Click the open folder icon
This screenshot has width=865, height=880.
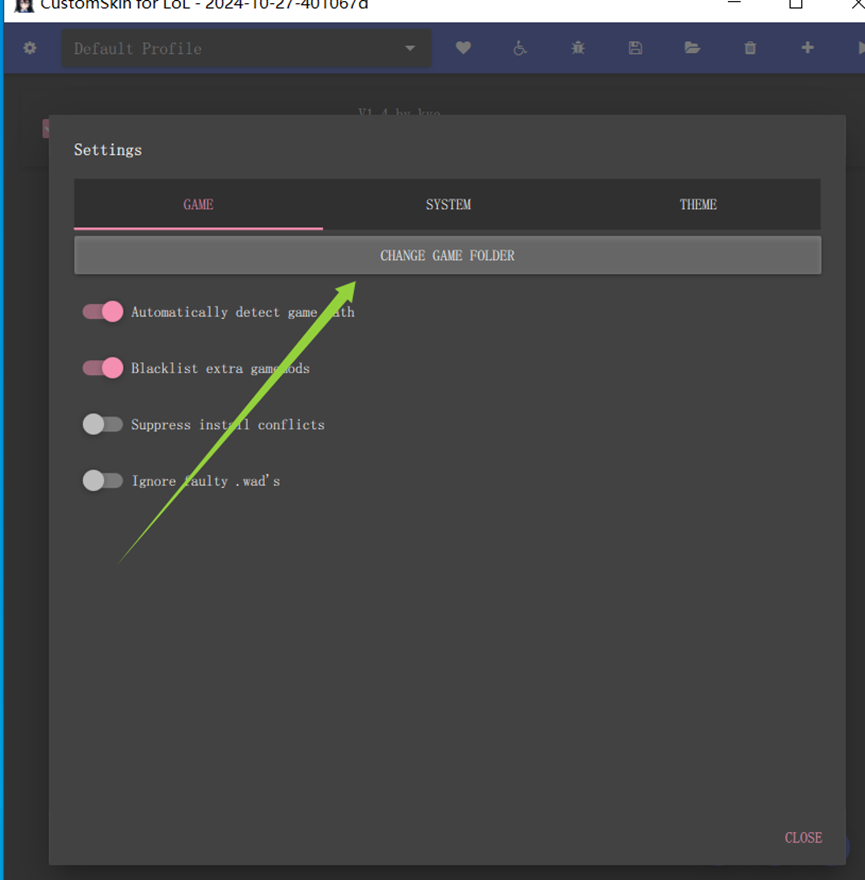(692, 48)
